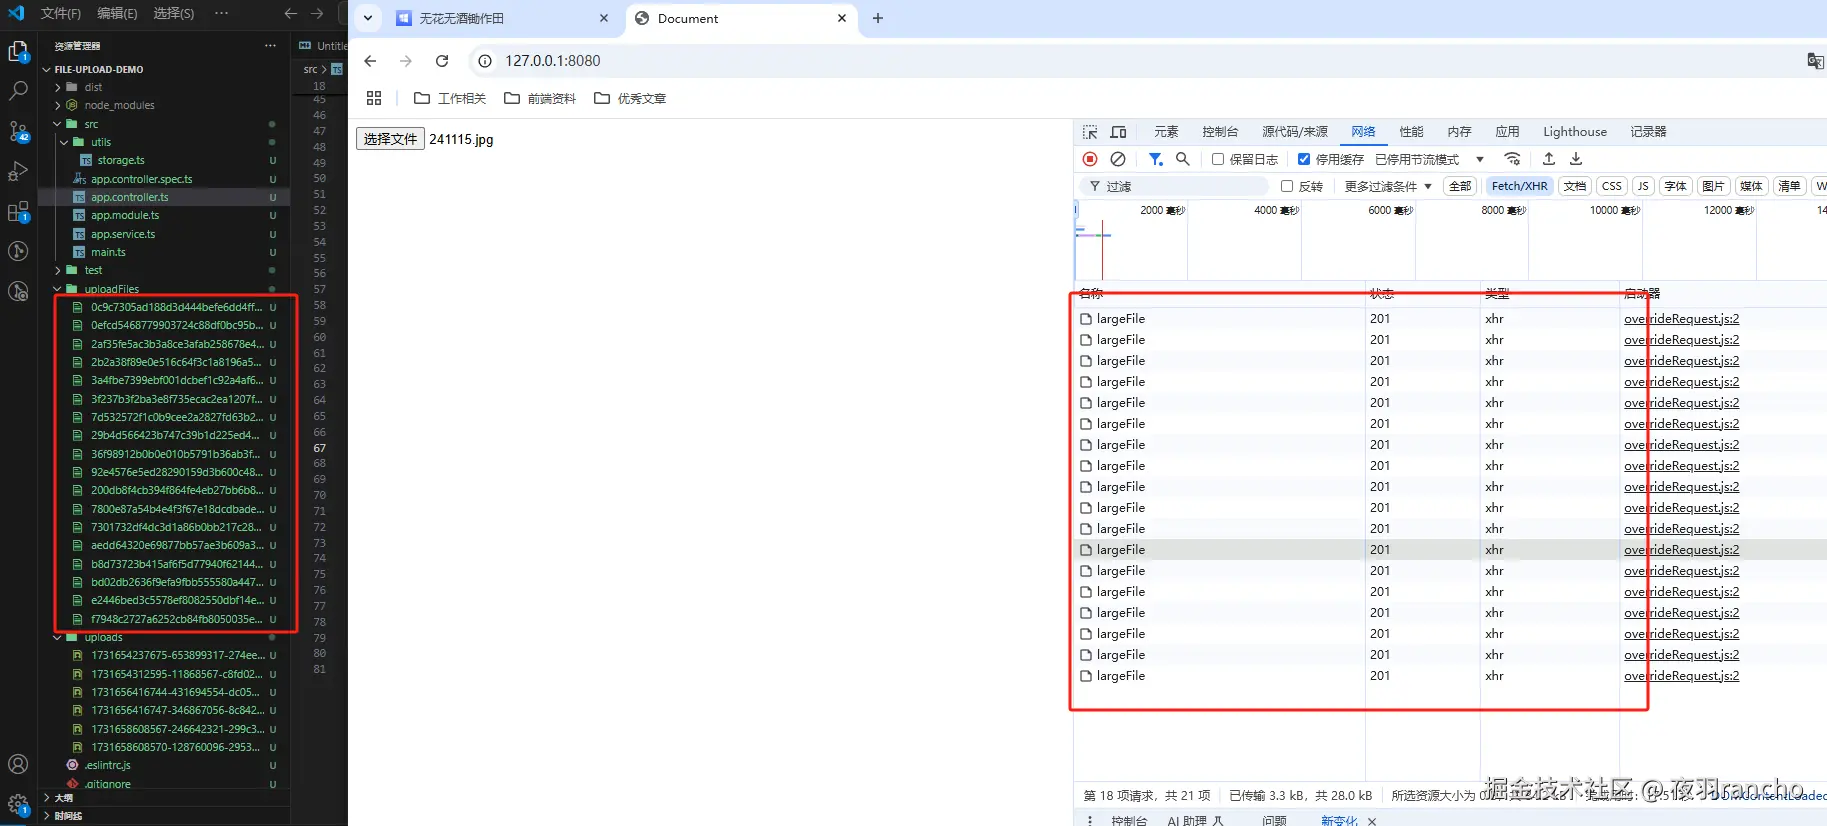This screenshot has height=826, width=1827.
Task: Open VS Code Manage gear icon
Action: coord(18,803)
